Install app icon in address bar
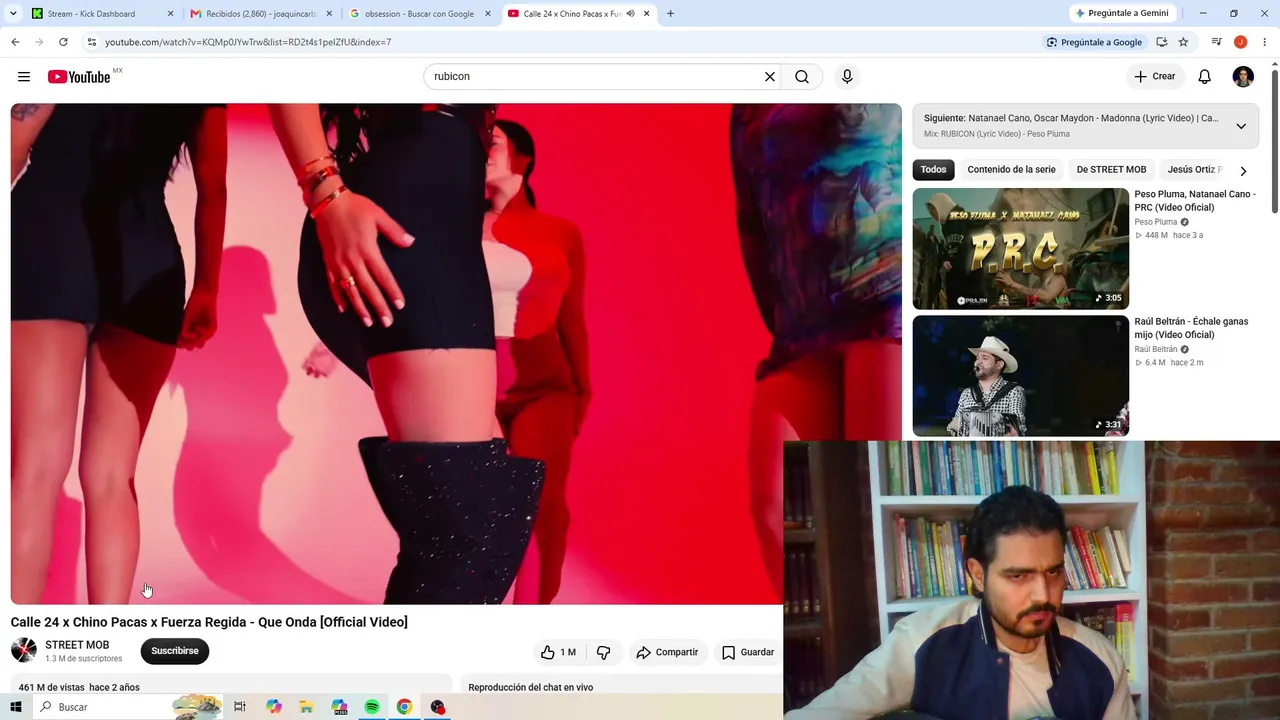 tap(1161, 42)
